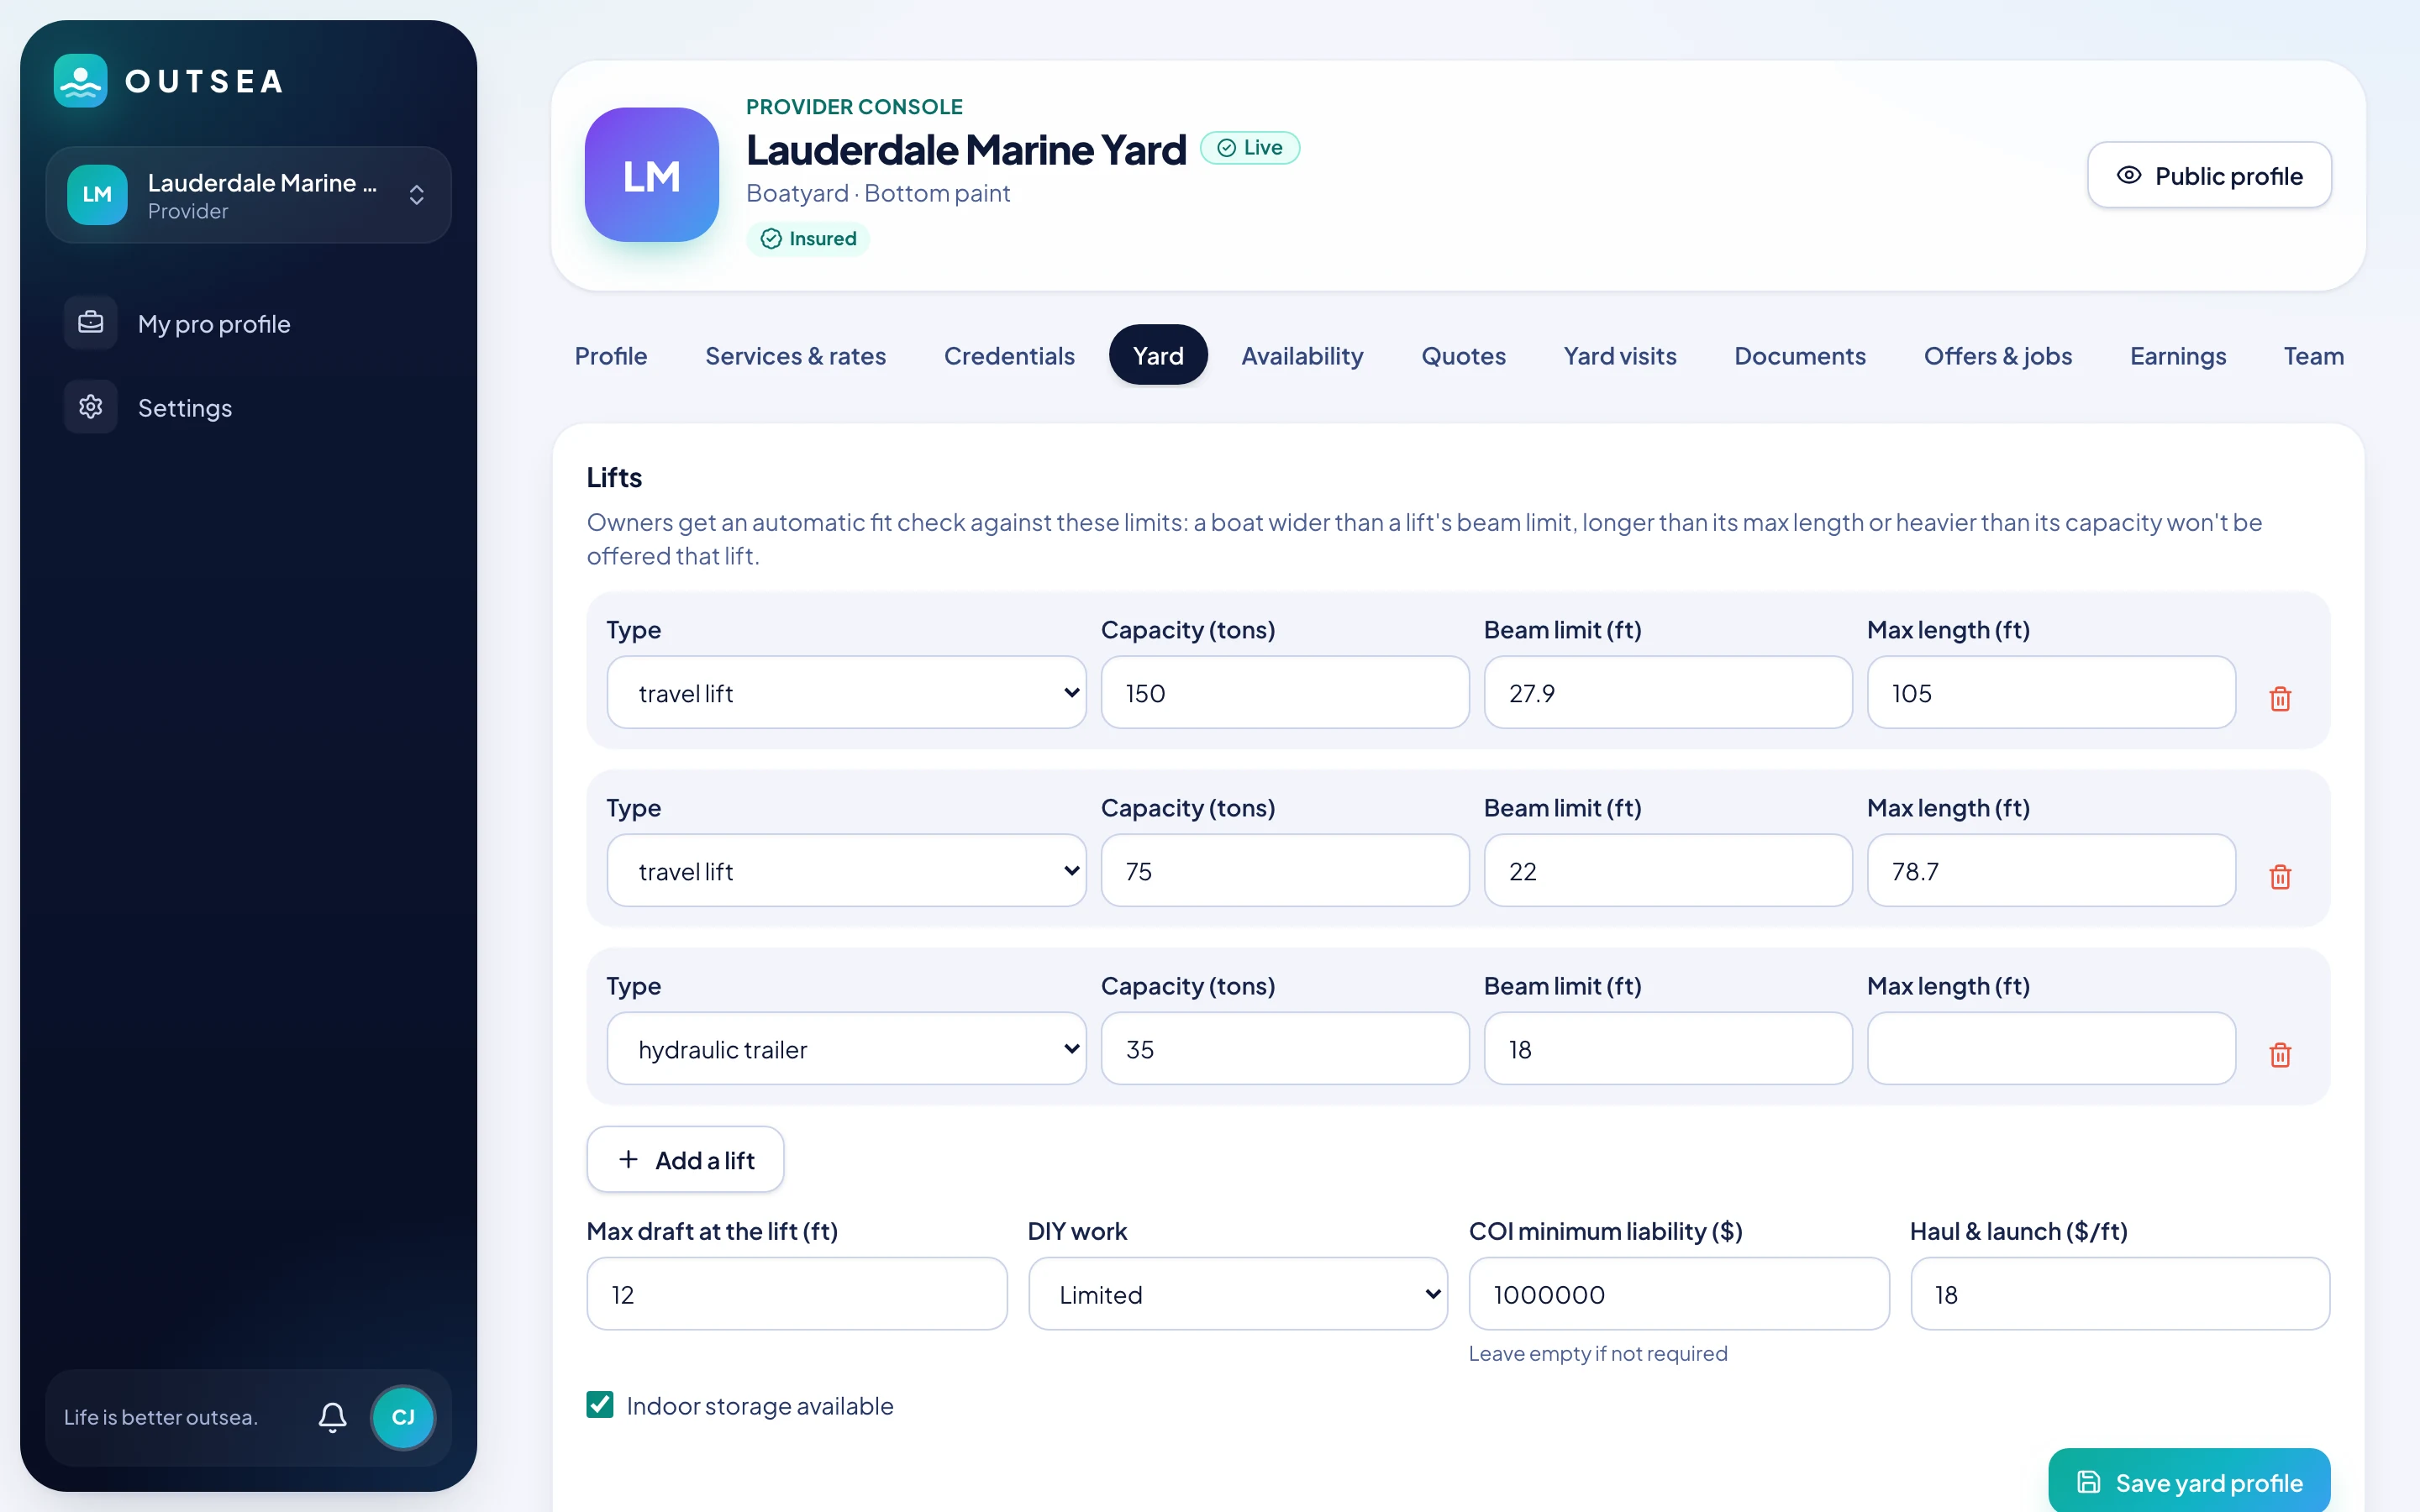Open Type dropdown for the 75-ton lift
2420x1512 pixels.
click(x=846, y=871)
